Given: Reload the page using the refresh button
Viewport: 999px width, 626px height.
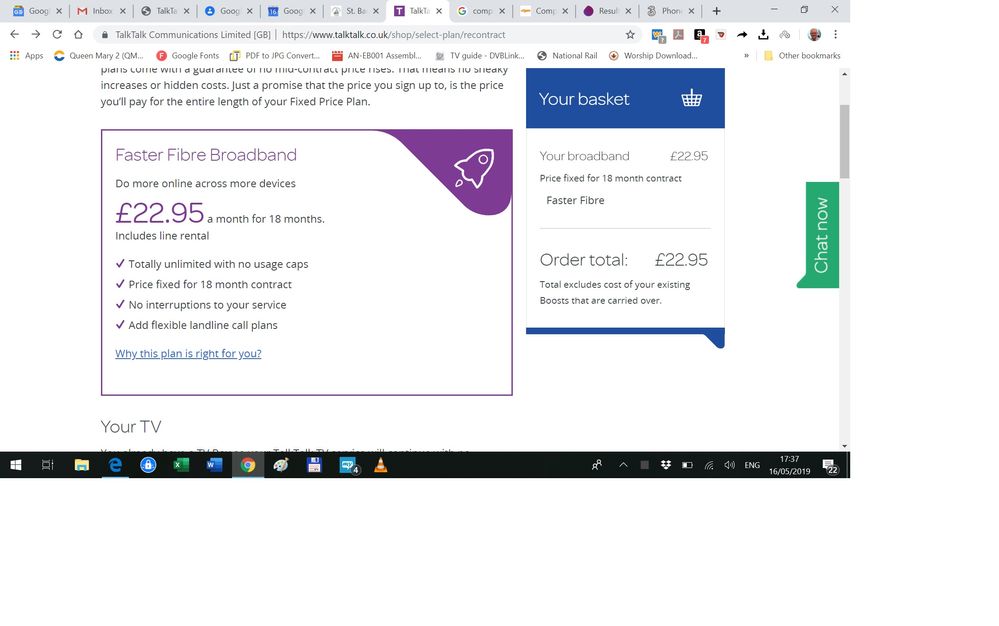Looking at the screenshot, I should (x=57, y=34).
